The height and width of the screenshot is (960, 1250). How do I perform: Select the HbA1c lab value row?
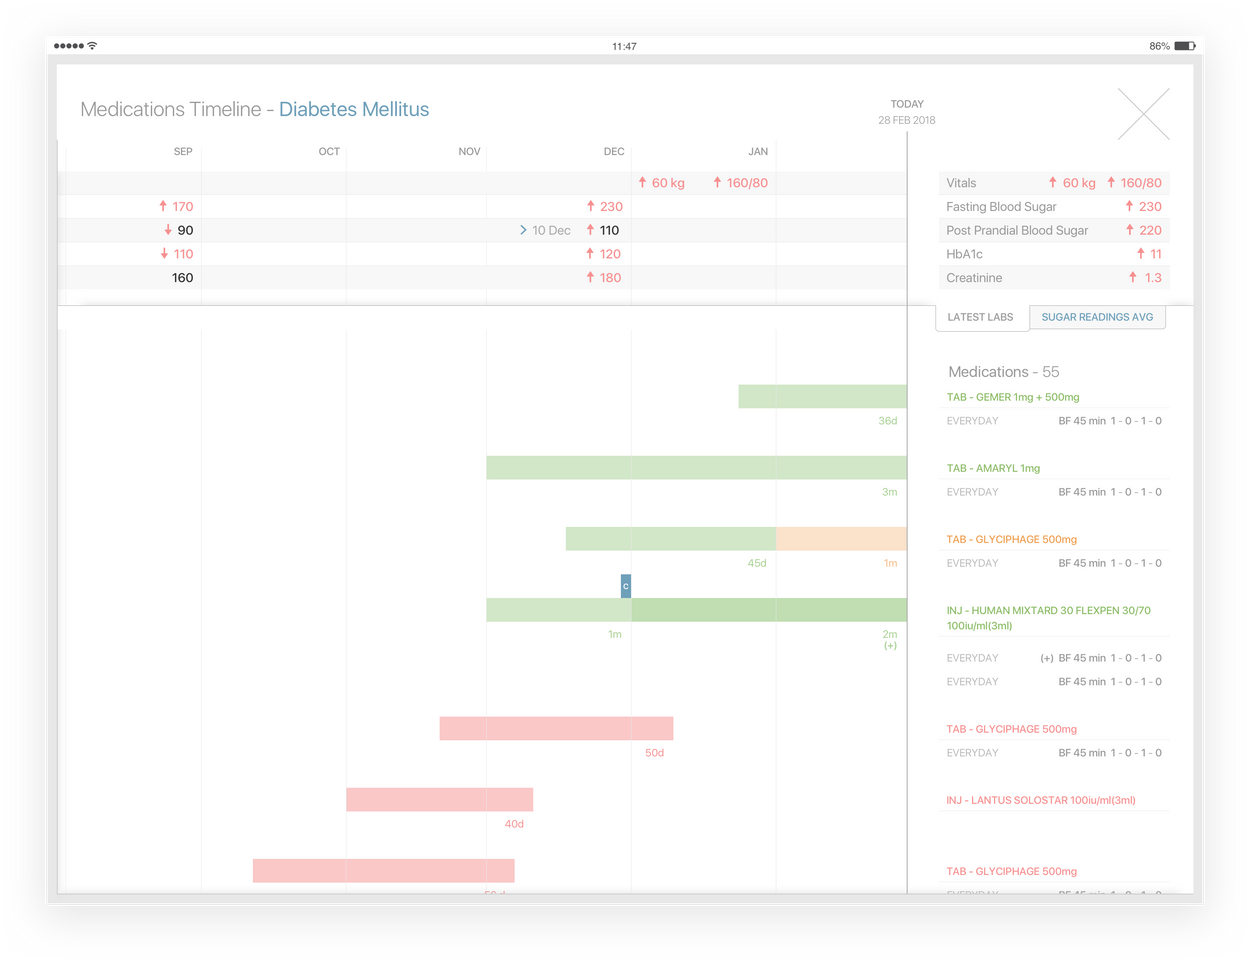[x=1053, y=254]
